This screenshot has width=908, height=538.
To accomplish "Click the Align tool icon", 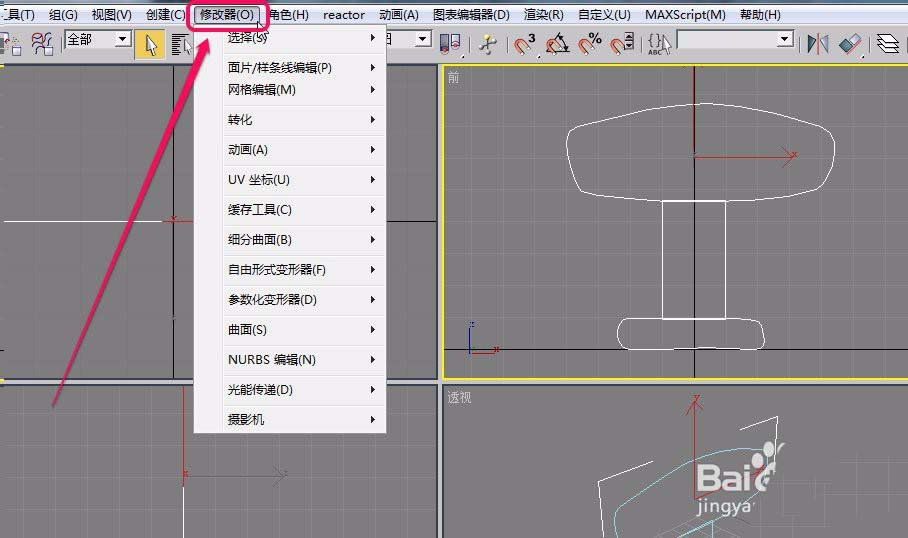I will point(850,43).
